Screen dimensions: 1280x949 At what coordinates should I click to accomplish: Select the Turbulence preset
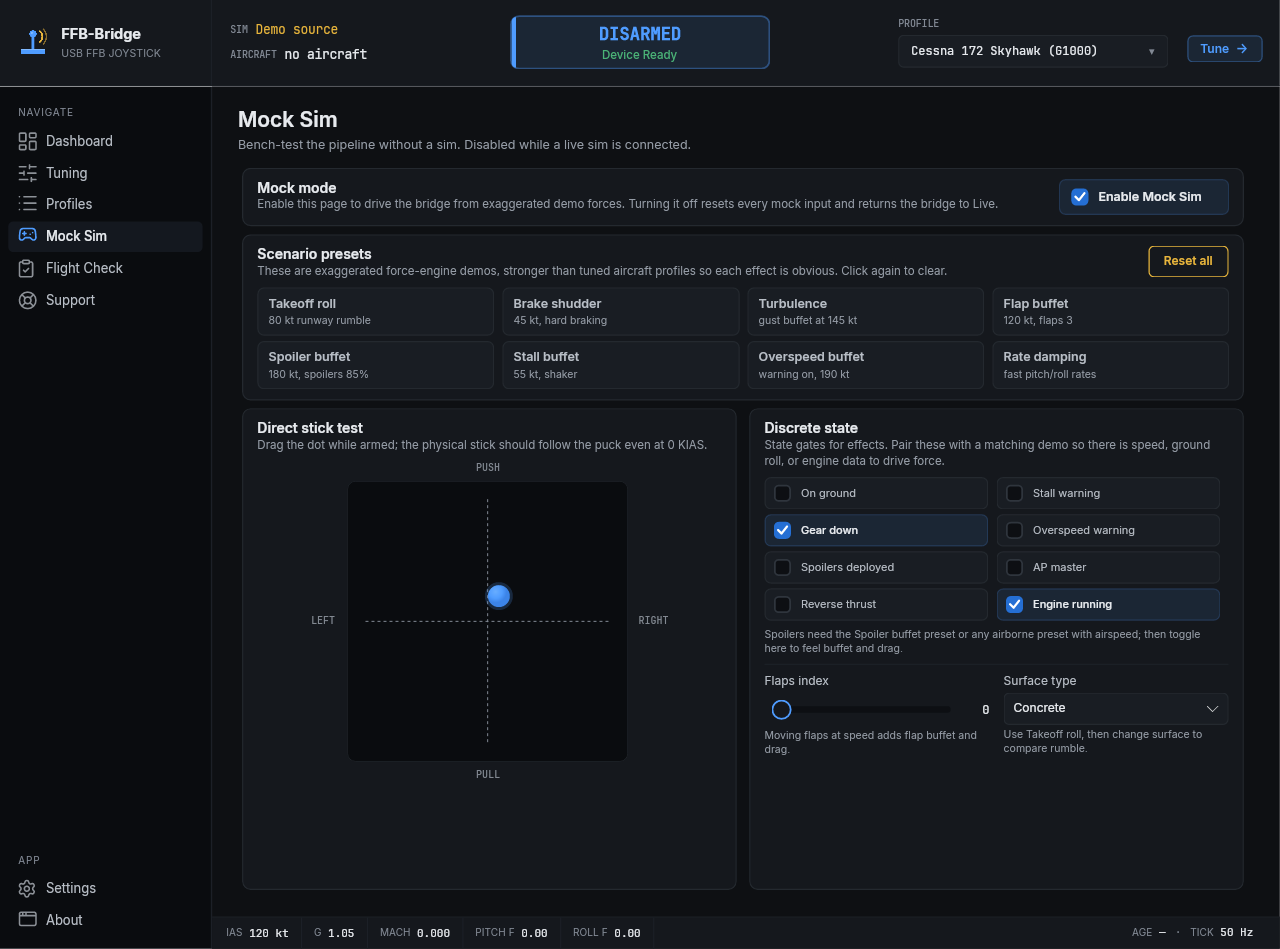click(865, 311)
